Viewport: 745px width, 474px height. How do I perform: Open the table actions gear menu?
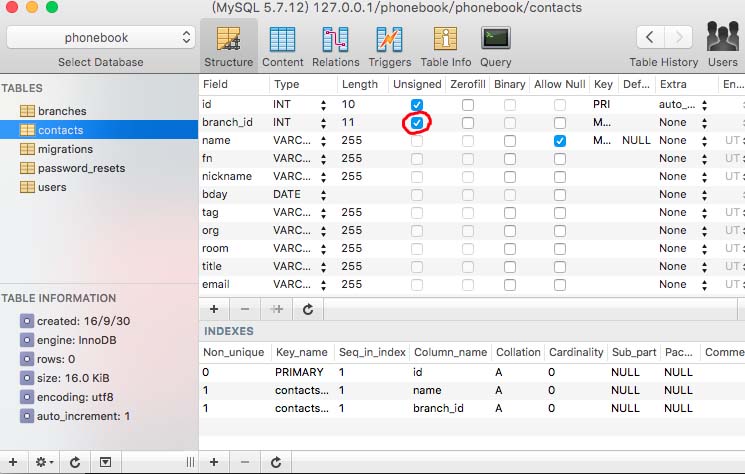pyautogui.click(x=44, y=462)
